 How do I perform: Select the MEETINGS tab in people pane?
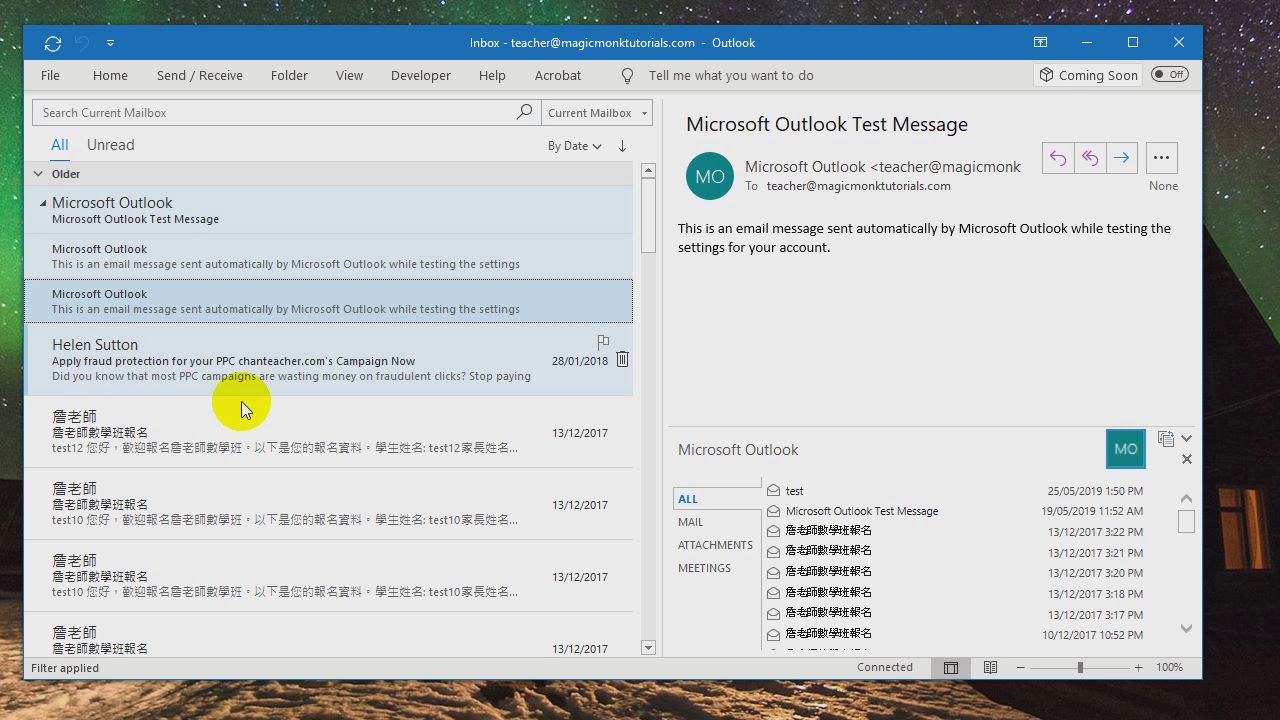704,568
